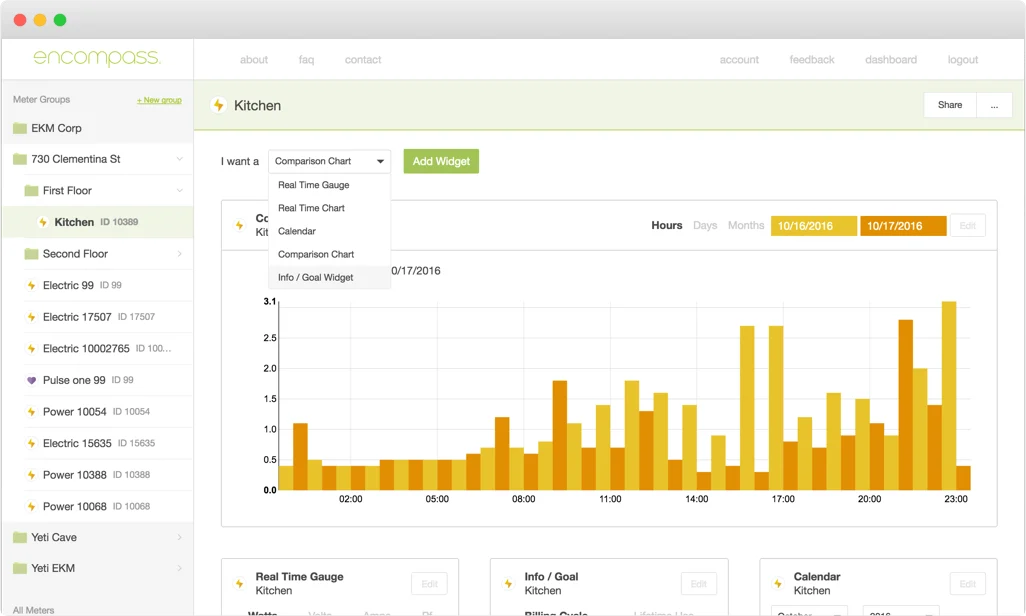Expand the Yeti Cave group chevron
This screenshot has width=1026, height=616.
(179, 537)
